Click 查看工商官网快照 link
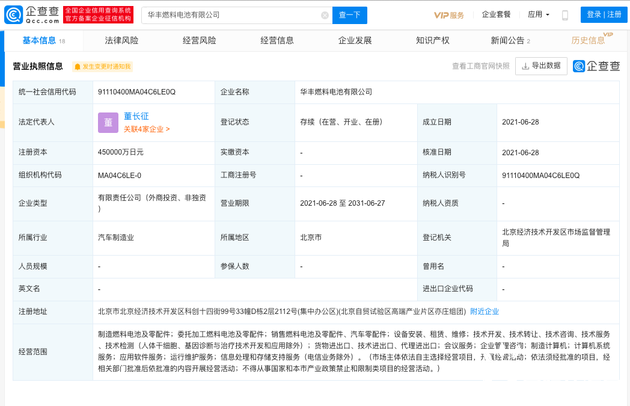This screenshot has height=406, width=630. [x=481, y=66]
